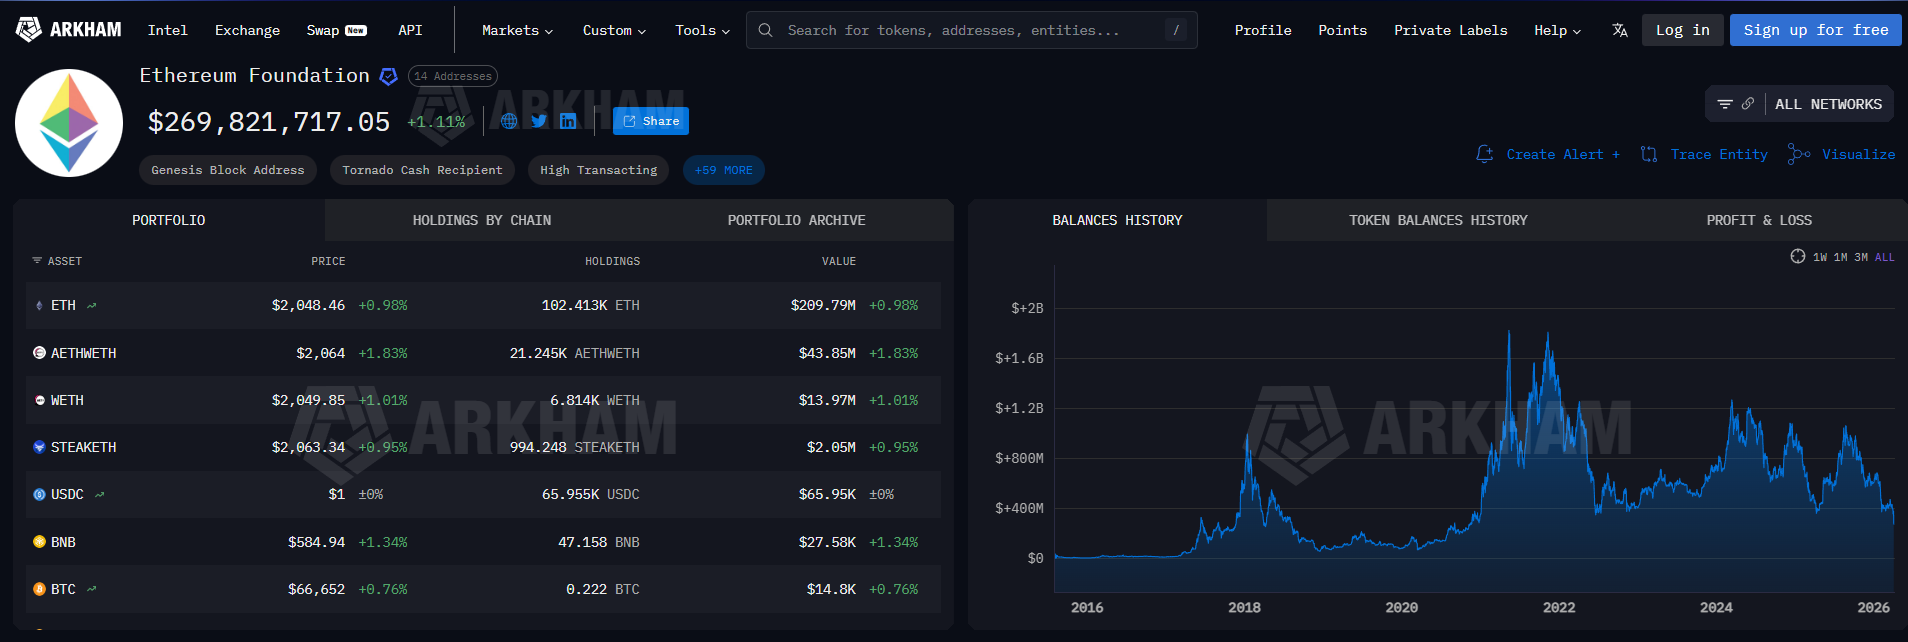Image resolution: width=1908 pixels, height=642 pixels.
Task: Click the network filter lines icon
Action: coord(1724,104)
